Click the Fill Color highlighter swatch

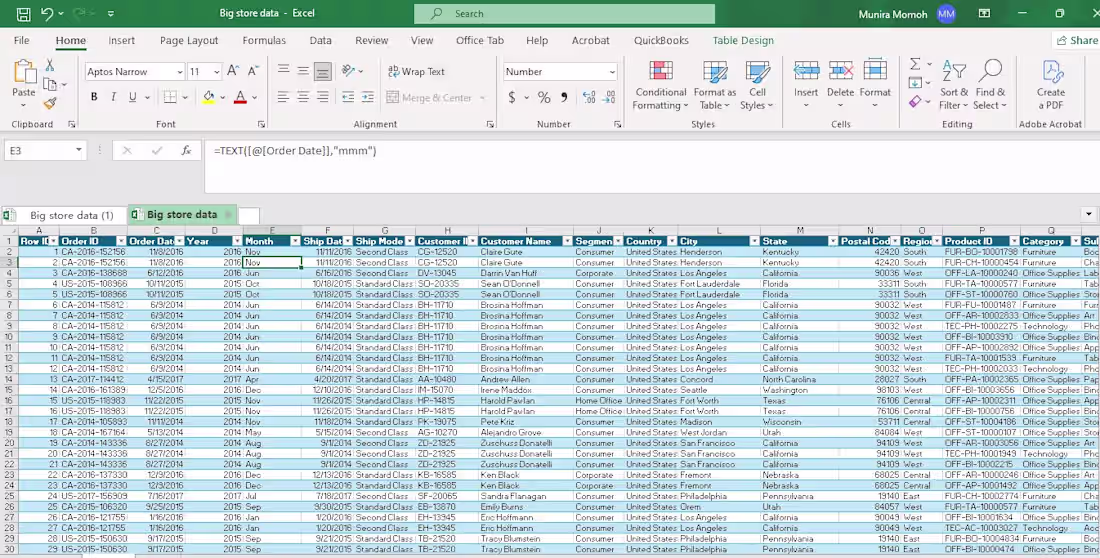click(x=209, y=97)
